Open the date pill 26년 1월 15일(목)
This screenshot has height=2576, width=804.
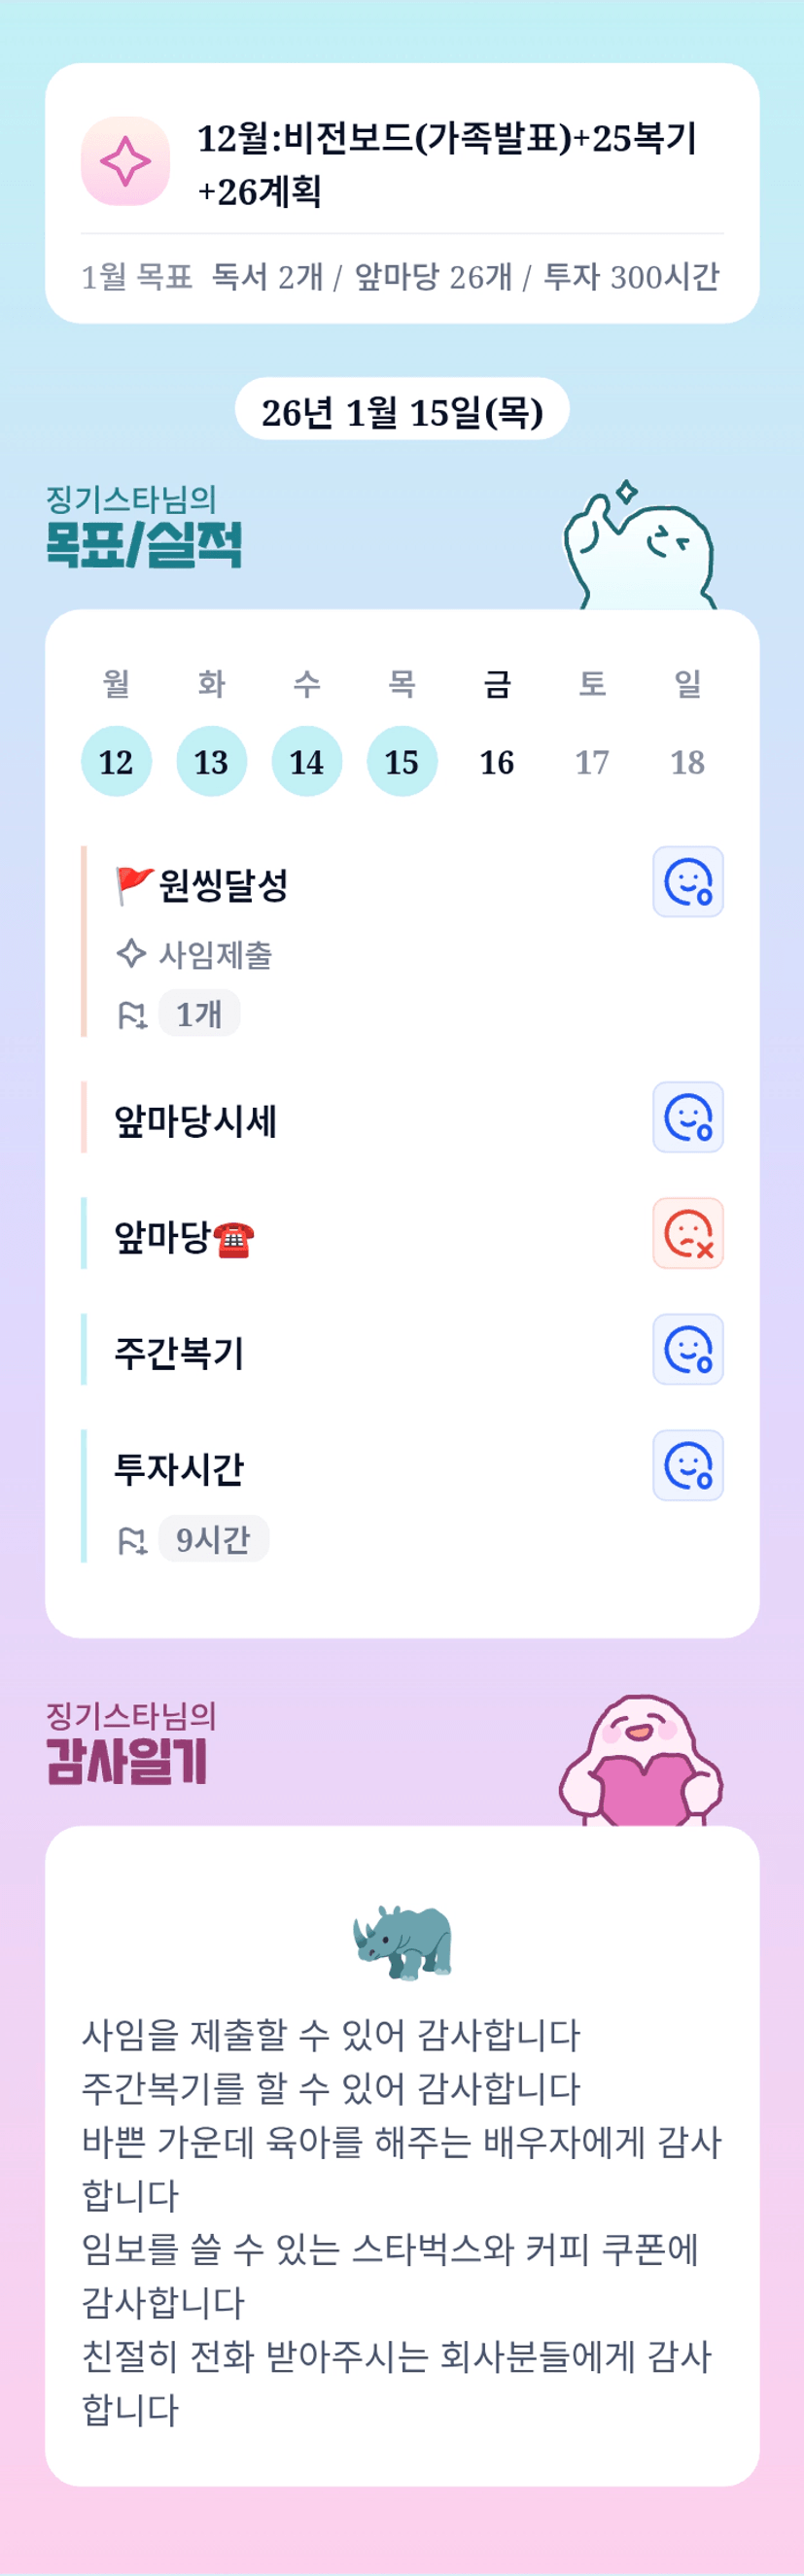point(402,409)
